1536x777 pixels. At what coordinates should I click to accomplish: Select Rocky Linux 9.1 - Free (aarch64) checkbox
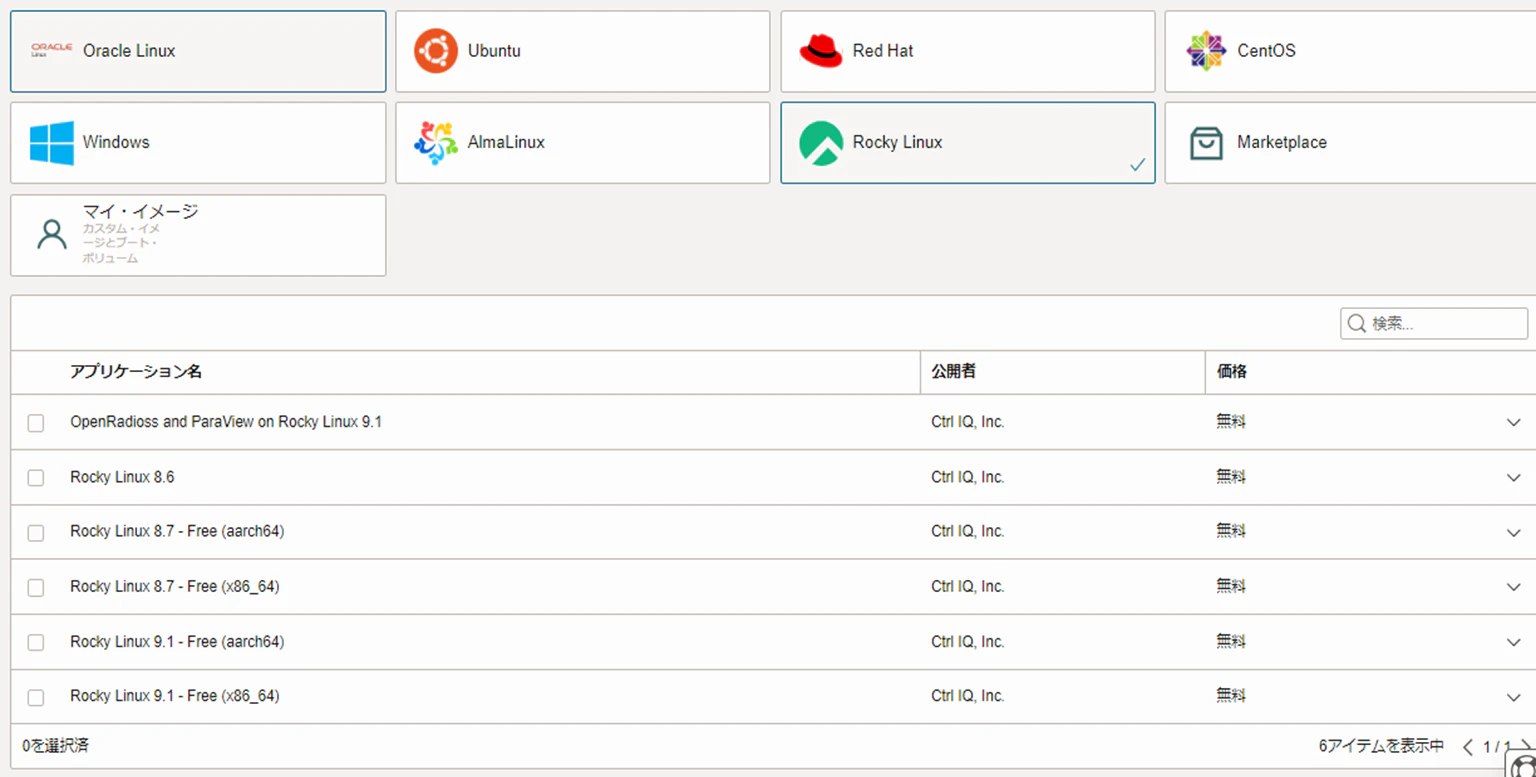(36, 643)
